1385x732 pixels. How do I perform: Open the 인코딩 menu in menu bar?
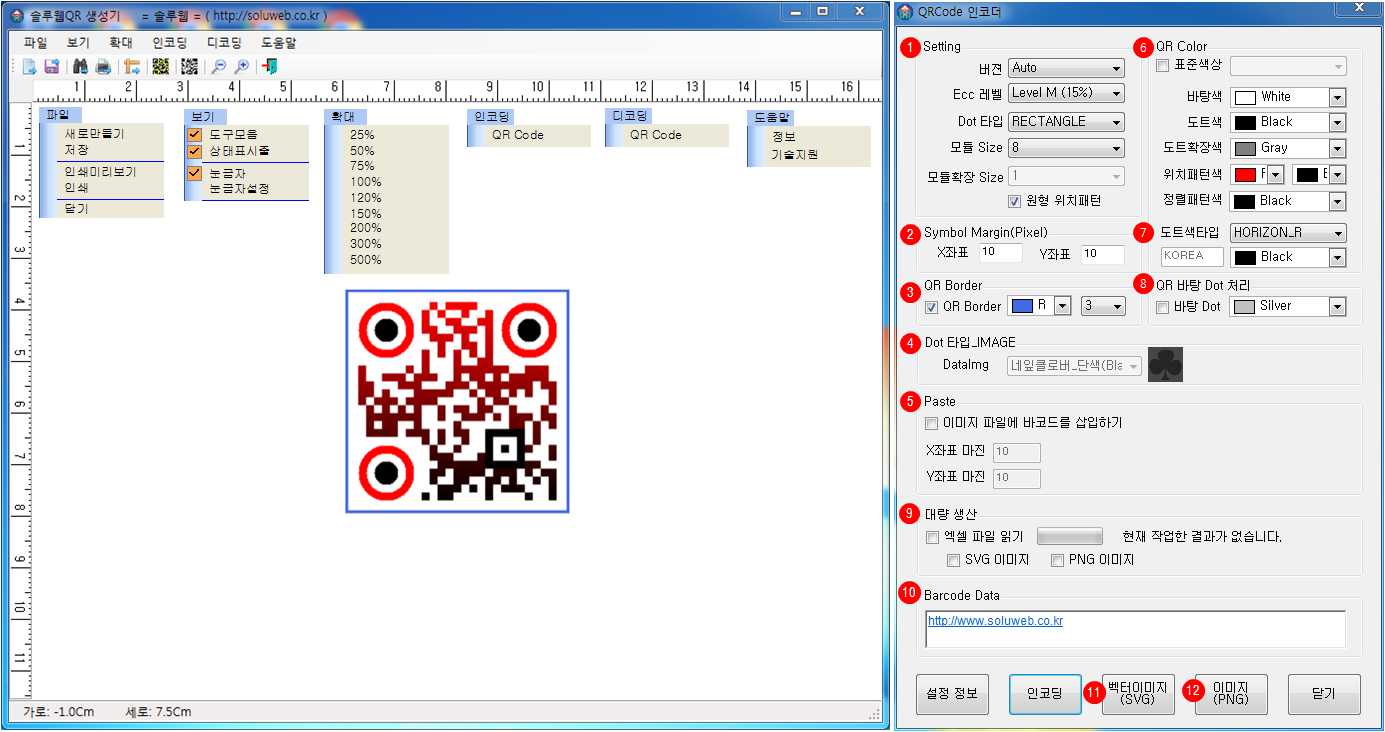point(170,43)
